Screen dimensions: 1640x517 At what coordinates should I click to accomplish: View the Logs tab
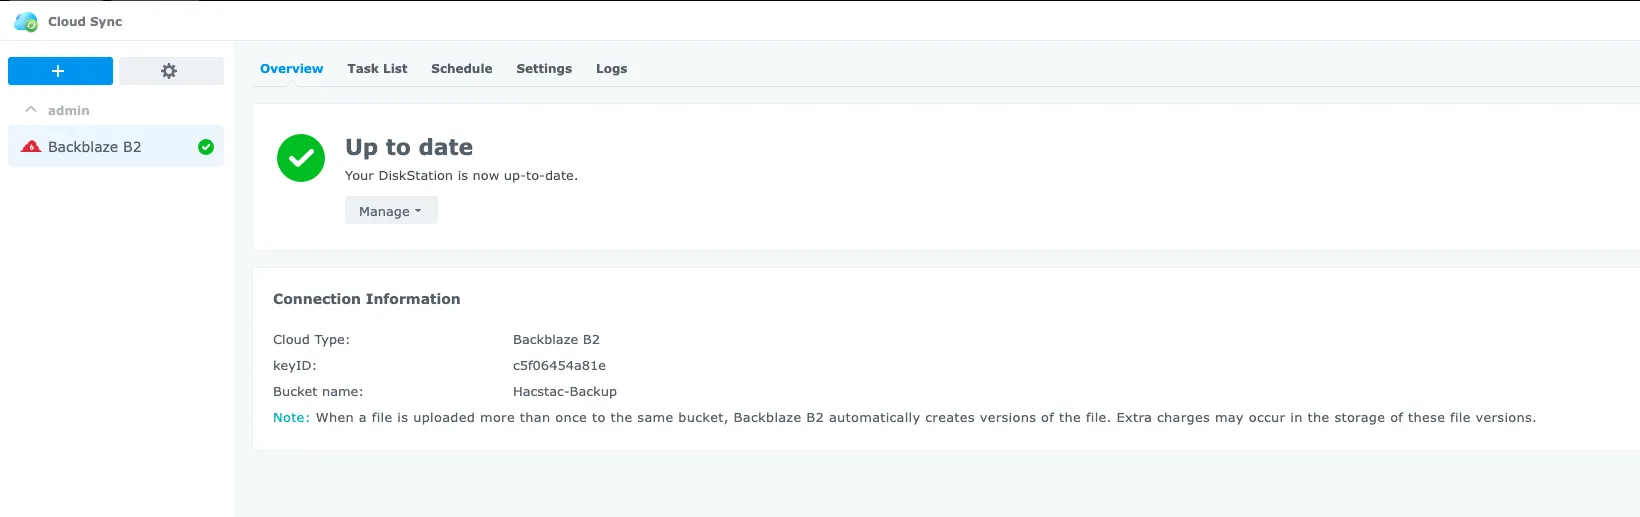coord(611,69)
